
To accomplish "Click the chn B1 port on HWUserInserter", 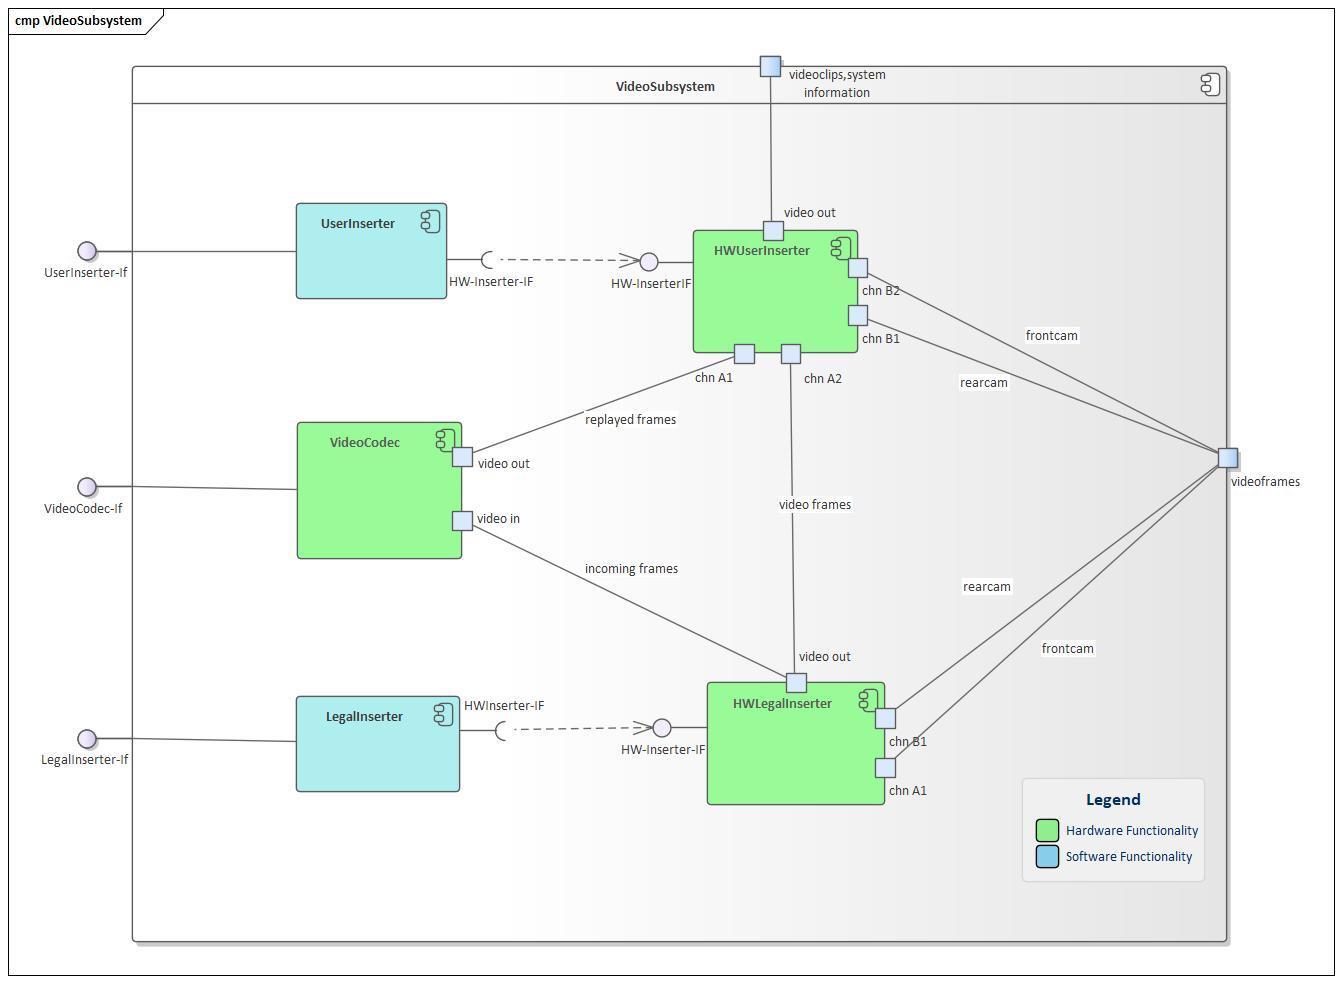I will pyautogui.click(x=858, y=316).
